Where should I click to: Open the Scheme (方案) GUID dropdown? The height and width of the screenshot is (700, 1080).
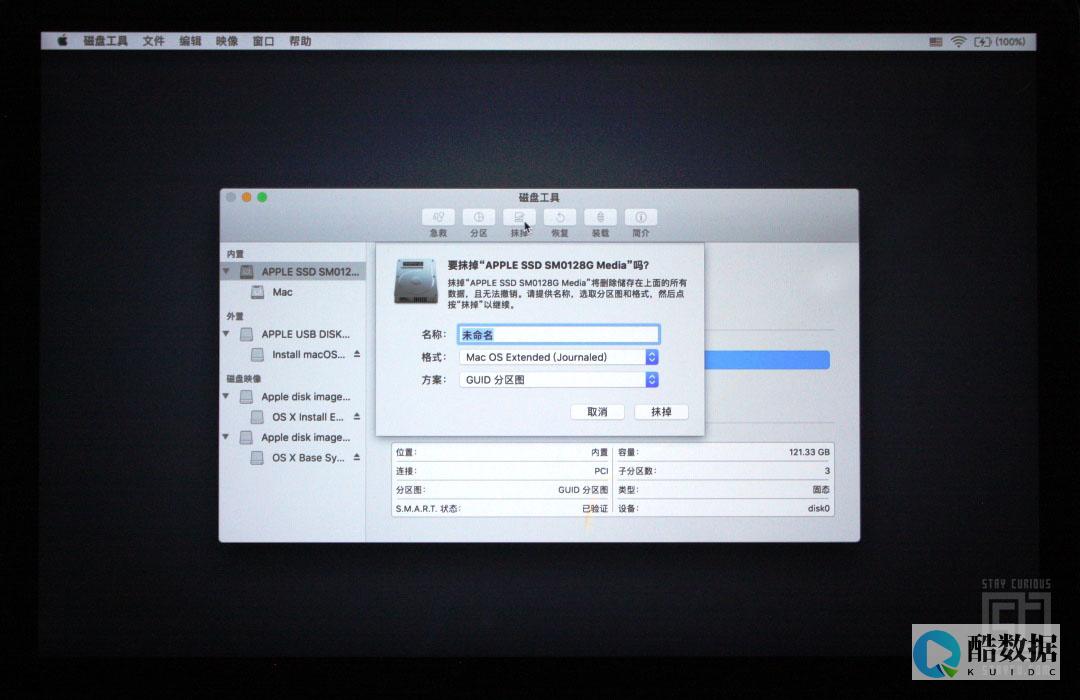(559, 380)
